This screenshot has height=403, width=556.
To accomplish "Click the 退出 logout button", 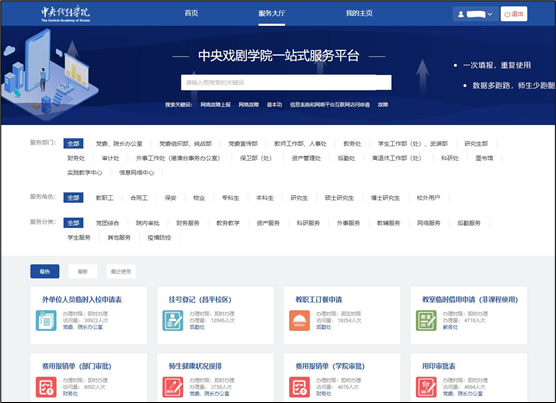I will point(514,14).
